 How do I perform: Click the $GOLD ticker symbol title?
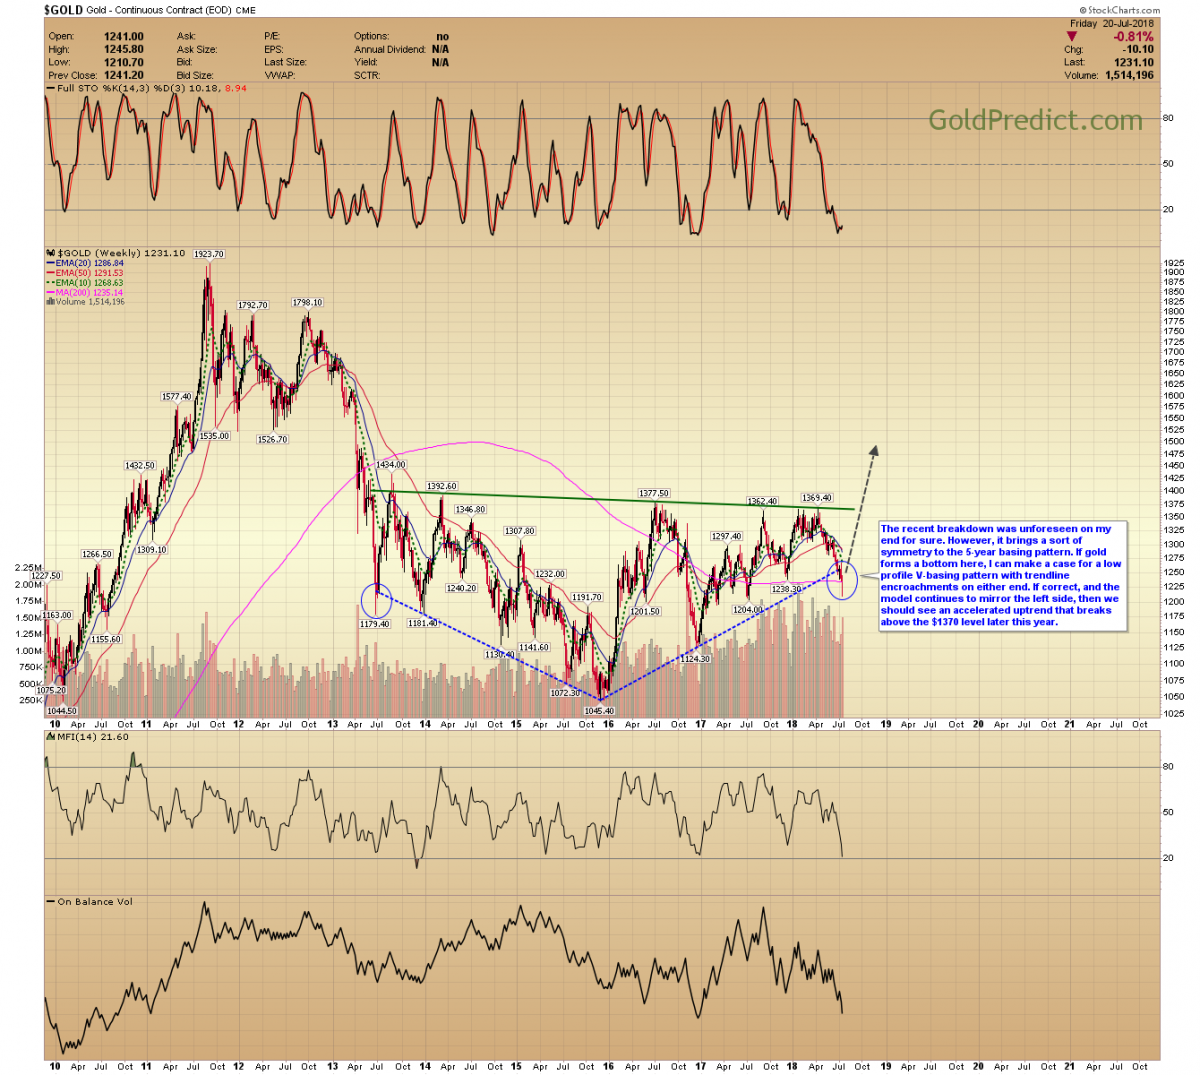[x=63, y=10]
